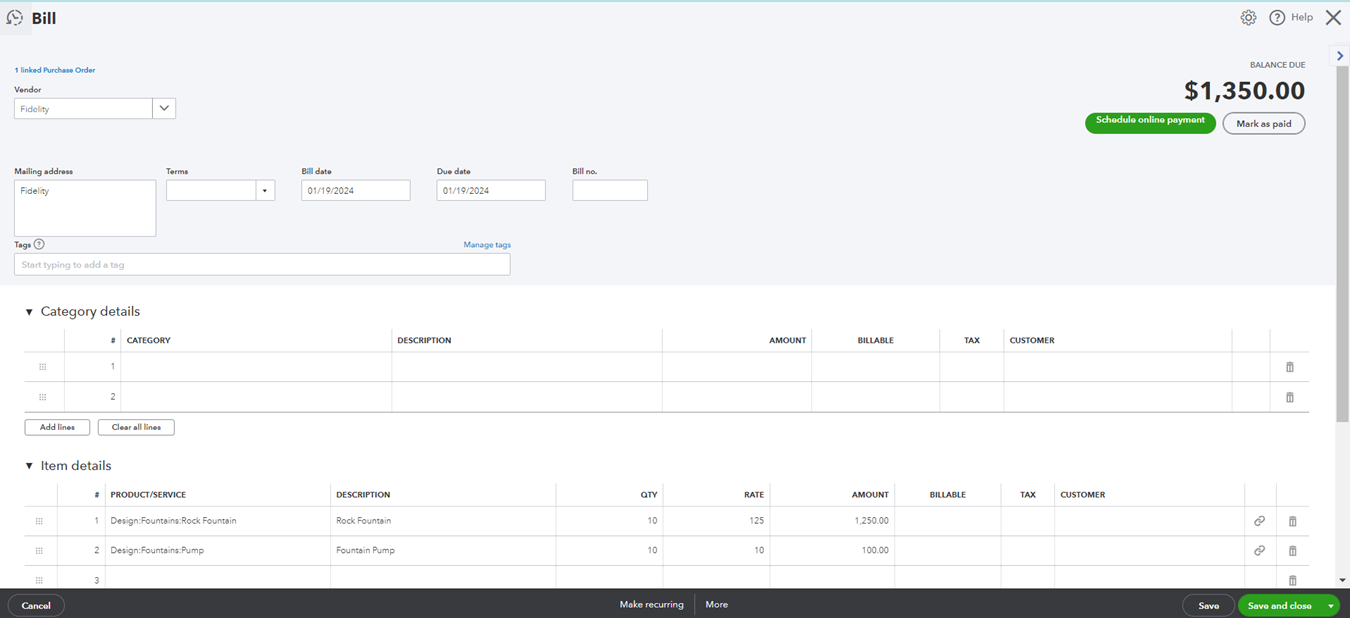Grab drag handle of item row 3
The width and height of the screenshot is (1350, 618).
[x=39, y=580]
